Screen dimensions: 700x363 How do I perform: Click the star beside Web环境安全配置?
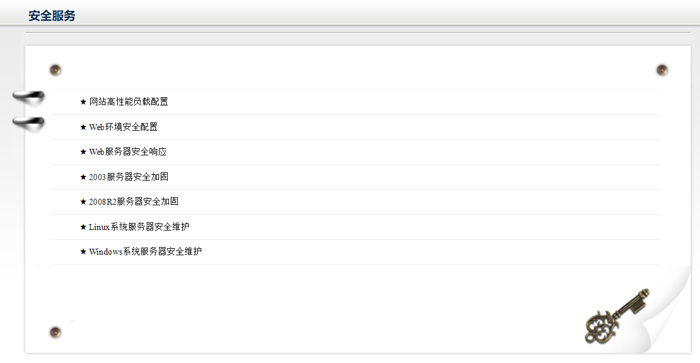pos(83,127)
